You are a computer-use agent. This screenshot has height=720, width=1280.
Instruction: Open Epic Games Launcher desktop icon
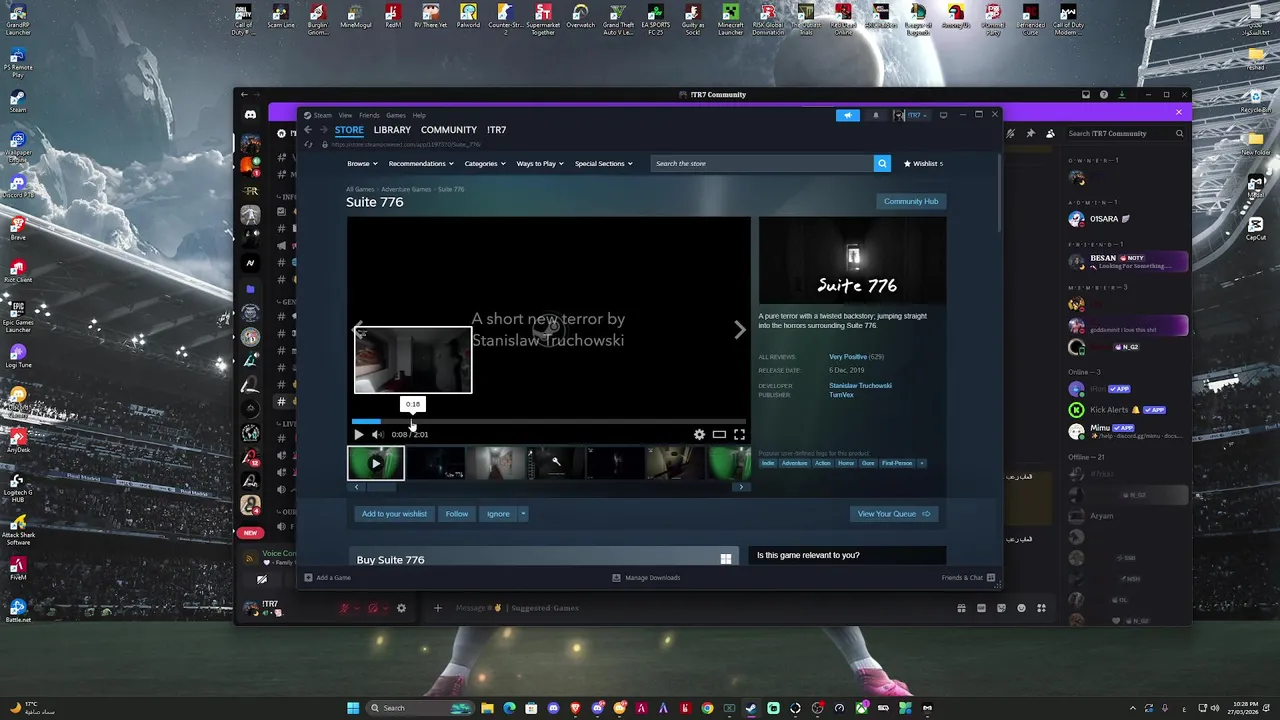[17, 315]
